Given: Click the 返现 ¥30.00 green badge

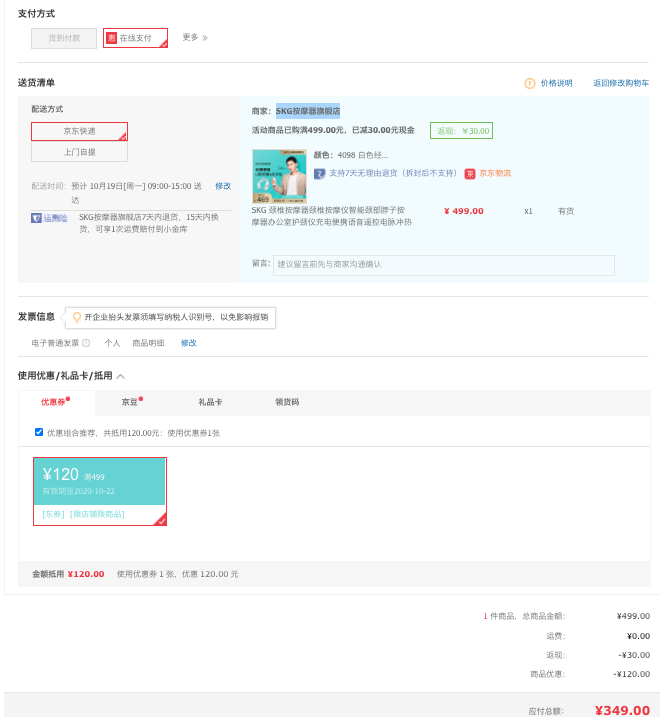Looking at the screenshot, I should [x=461, y=131].
